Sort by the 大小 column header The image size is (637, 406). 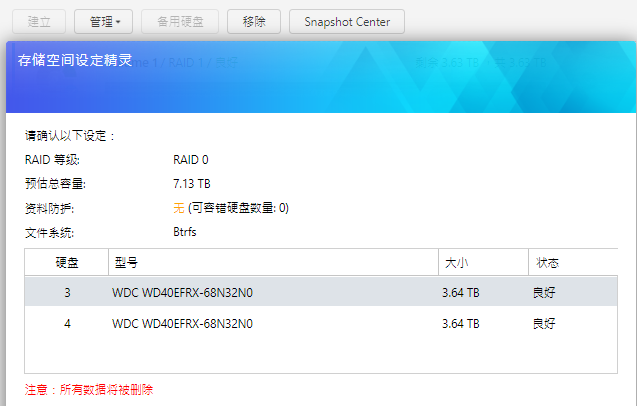[x=455, y=263]
